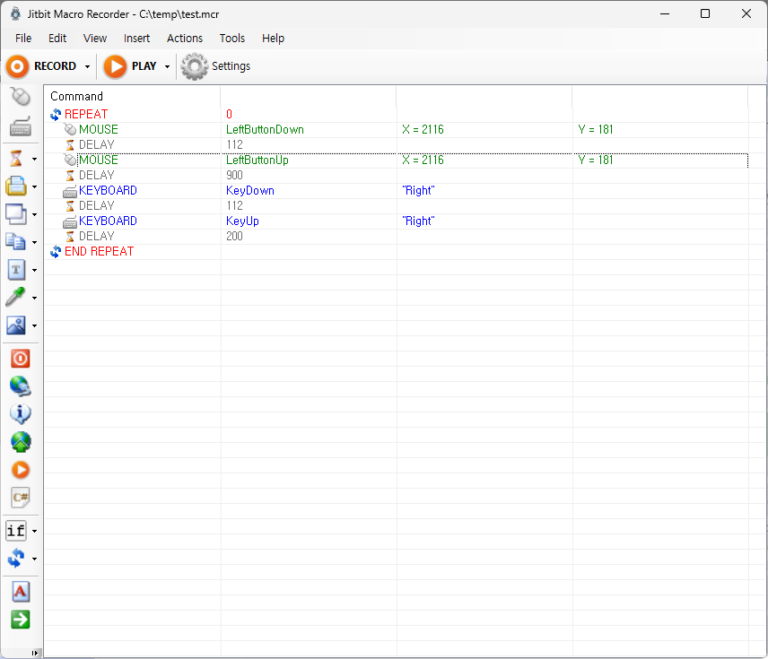This screenshot has height=659, width=768.
Task: Click the "Right" value in KeyDown row
Action: [x=418, y=191]
